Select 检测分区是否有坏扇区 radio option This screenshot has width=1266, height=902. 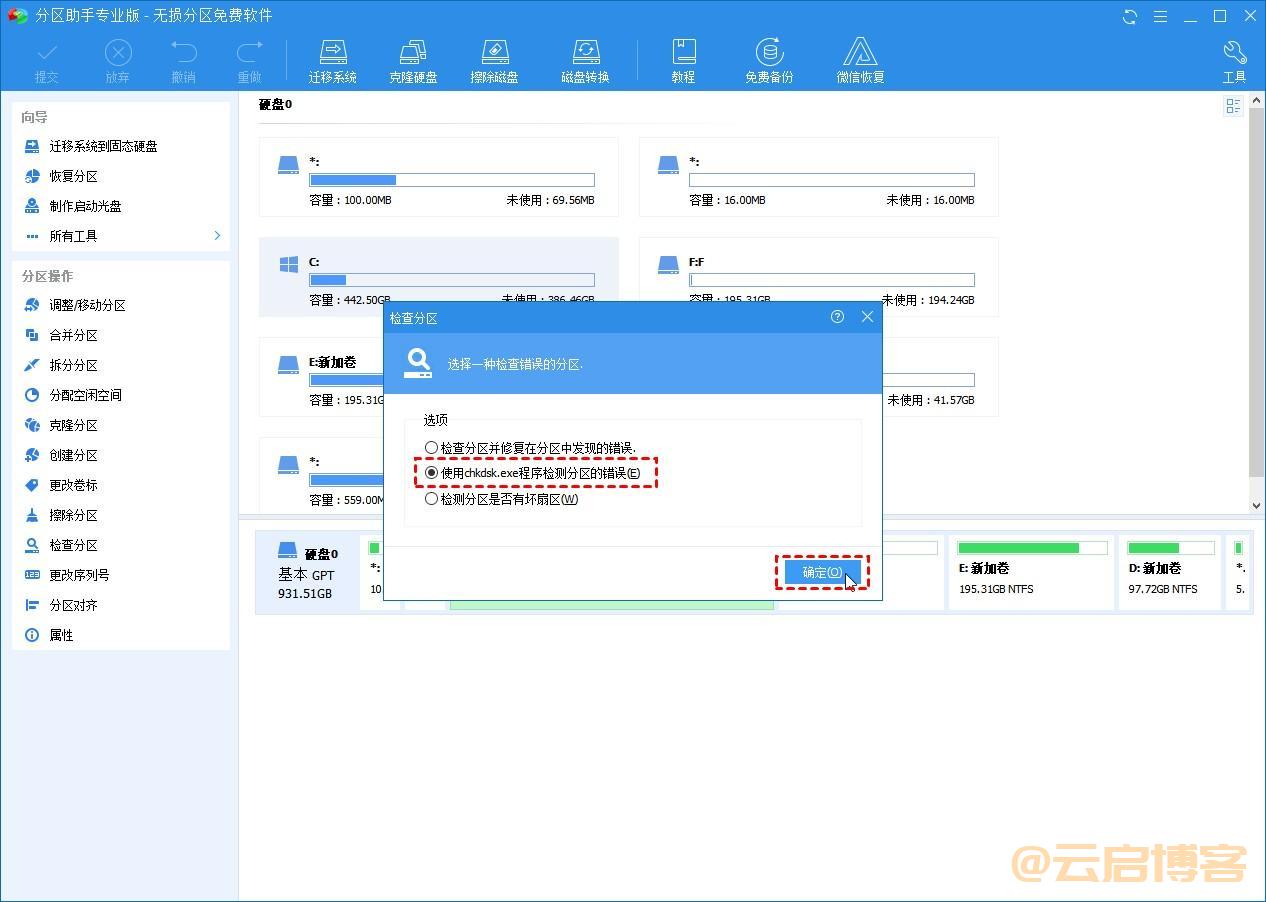431,499
